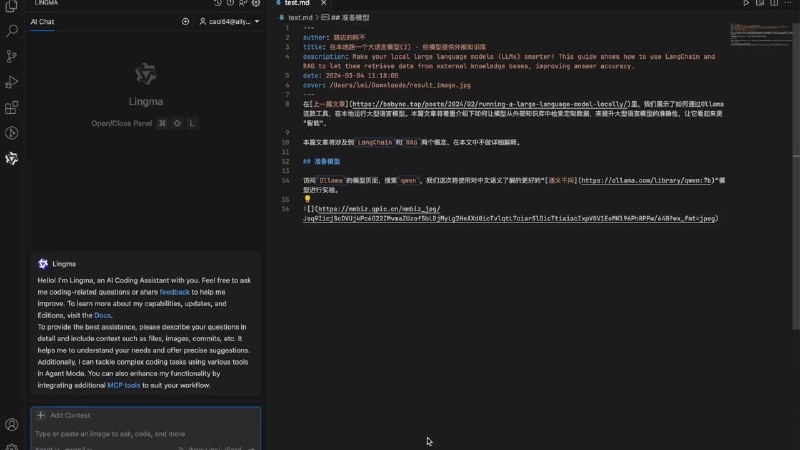Click the Add Context button

pos(64,415)
